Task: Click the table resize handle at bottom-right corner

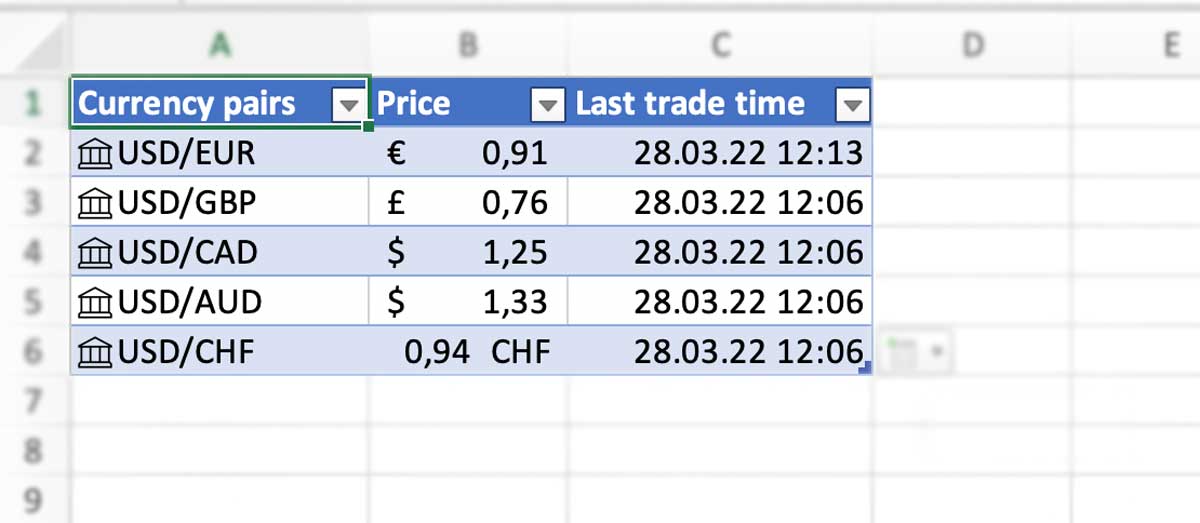Action: tap(866, 369)
